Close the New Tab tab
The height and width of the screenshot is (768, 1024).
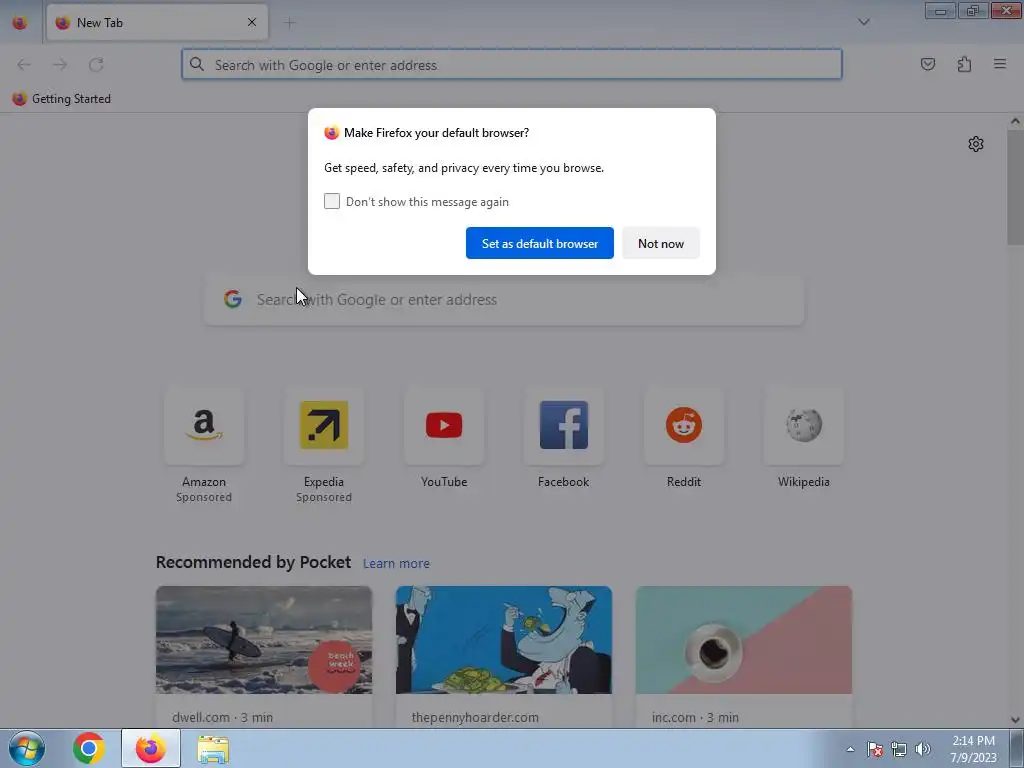click(252, 22)
